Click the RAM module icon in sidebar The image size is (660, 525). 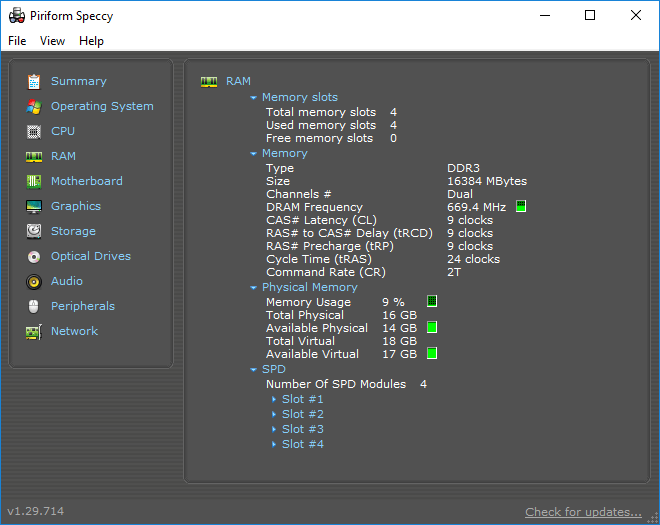tap(34, 157)
